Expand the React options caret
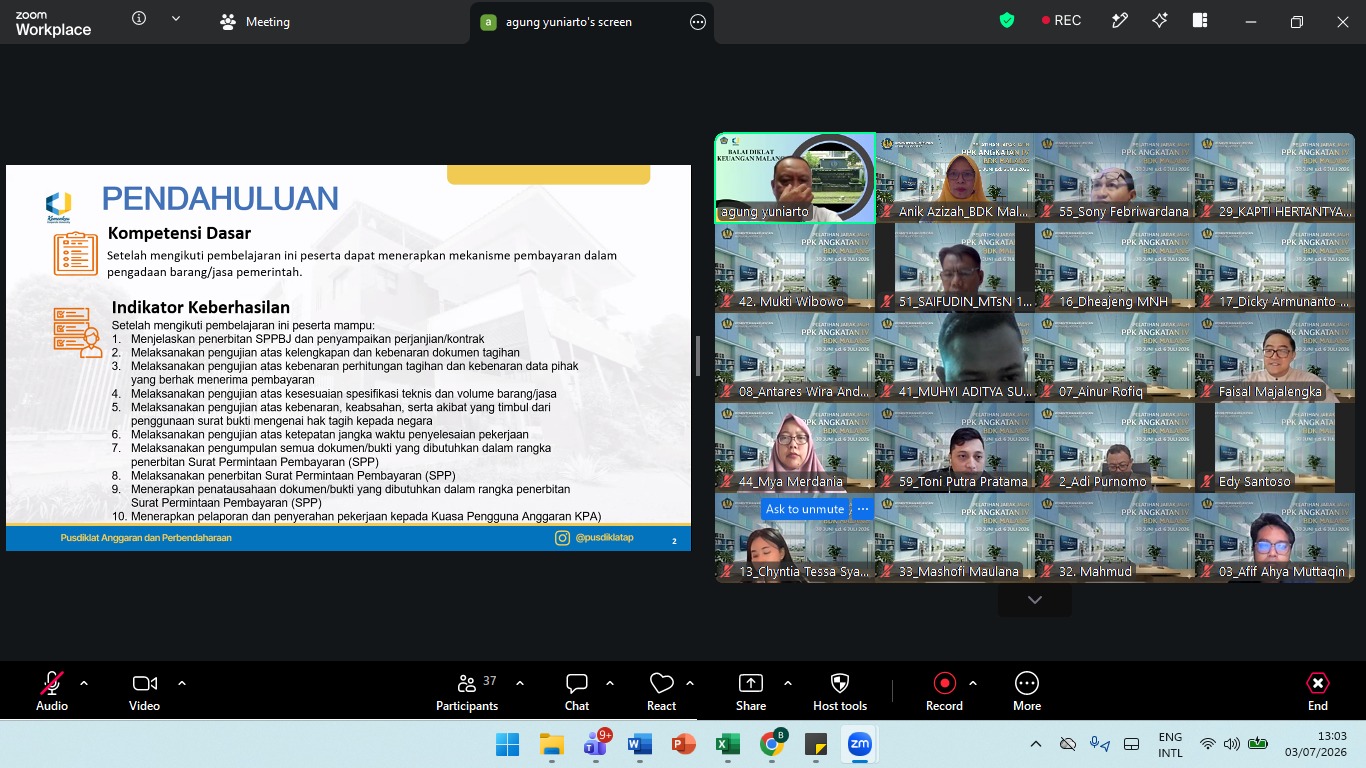This screenshot has width=1366, height=768. click(x=690, y=683)
